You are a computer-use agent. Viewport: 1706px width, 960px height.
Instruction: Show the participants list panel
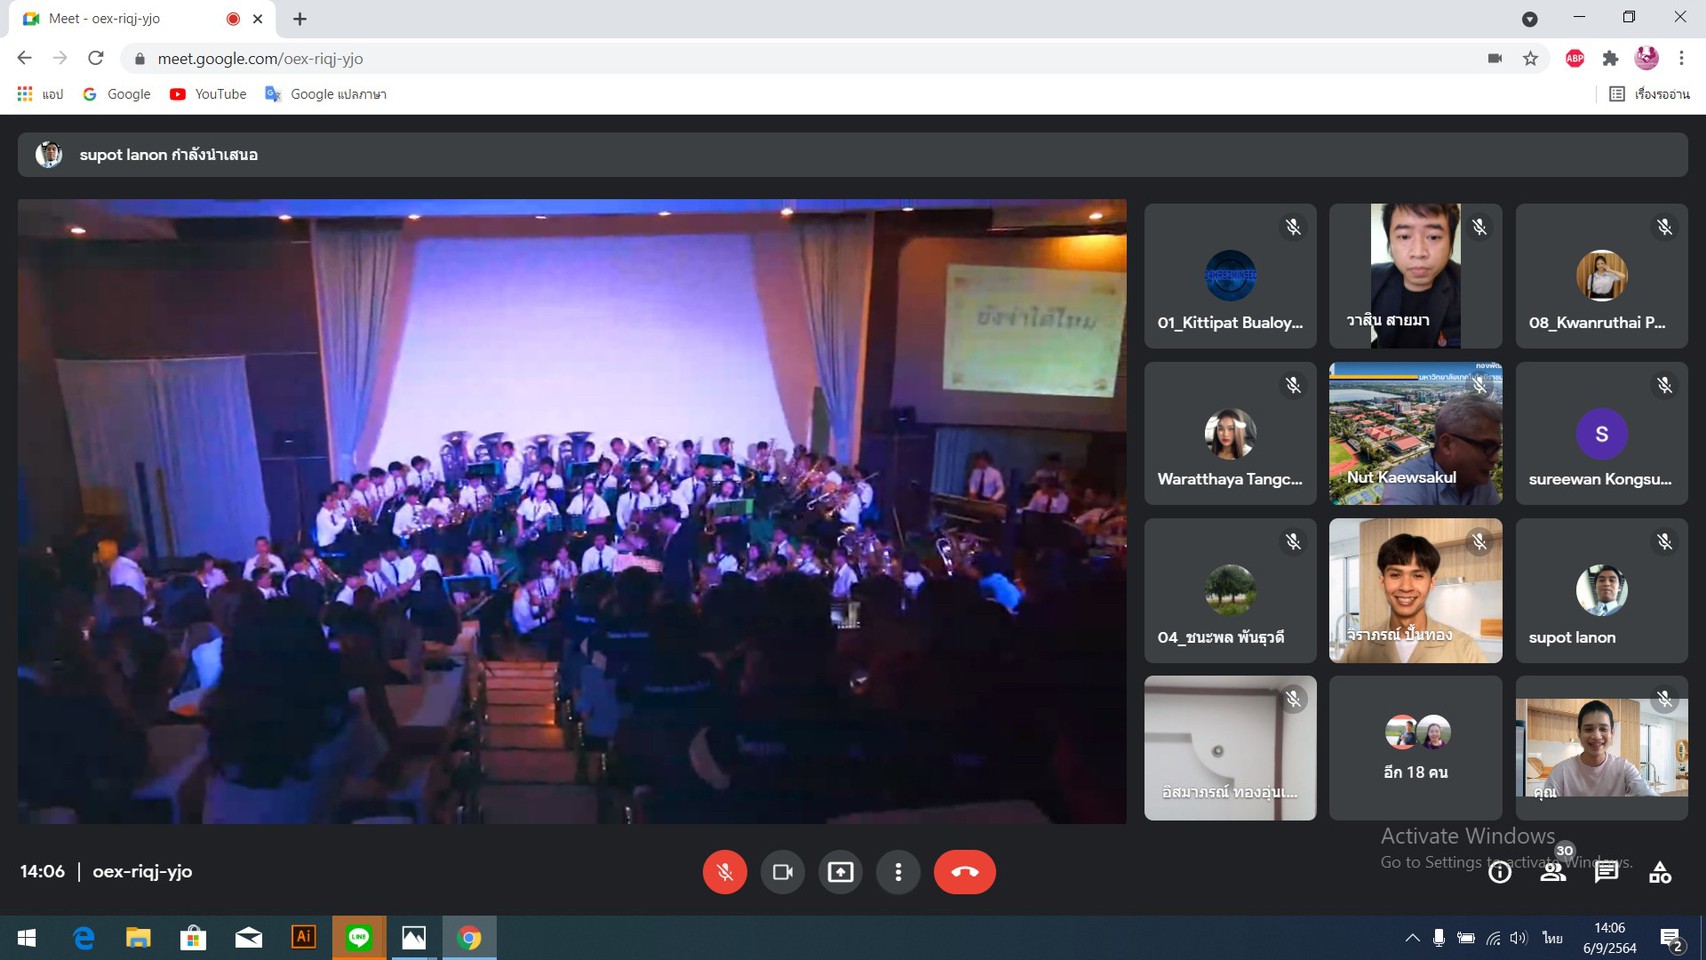pos(1553,872)
